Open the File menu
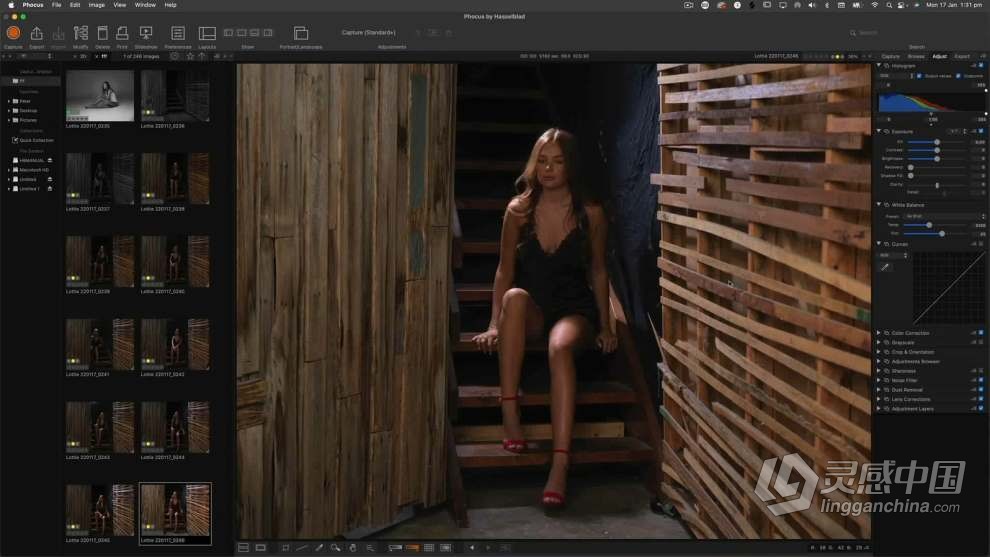 56,5
